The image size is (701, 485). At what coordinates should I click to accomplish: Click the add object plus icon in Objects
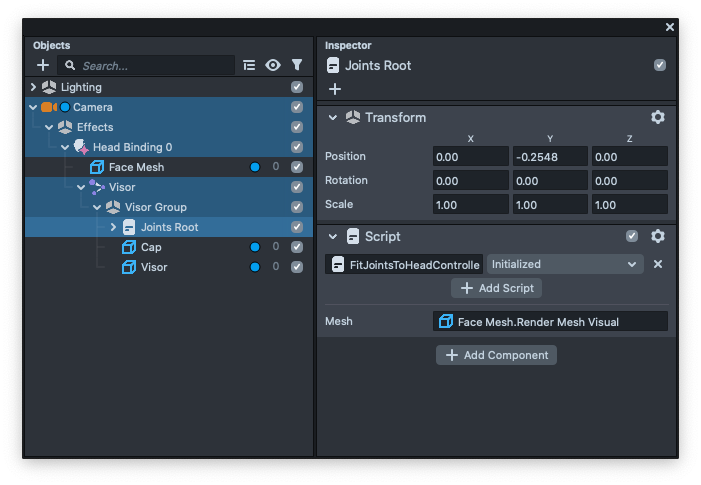[x=43, y=65]
